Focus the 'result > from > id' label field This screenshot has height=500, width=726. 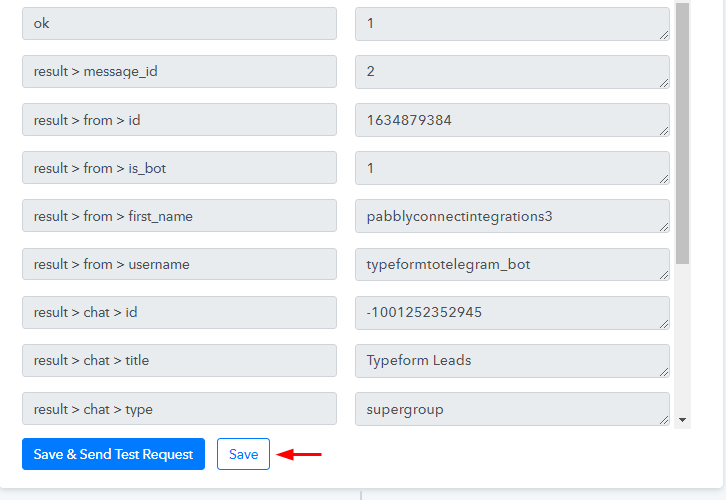coord(179,120)
